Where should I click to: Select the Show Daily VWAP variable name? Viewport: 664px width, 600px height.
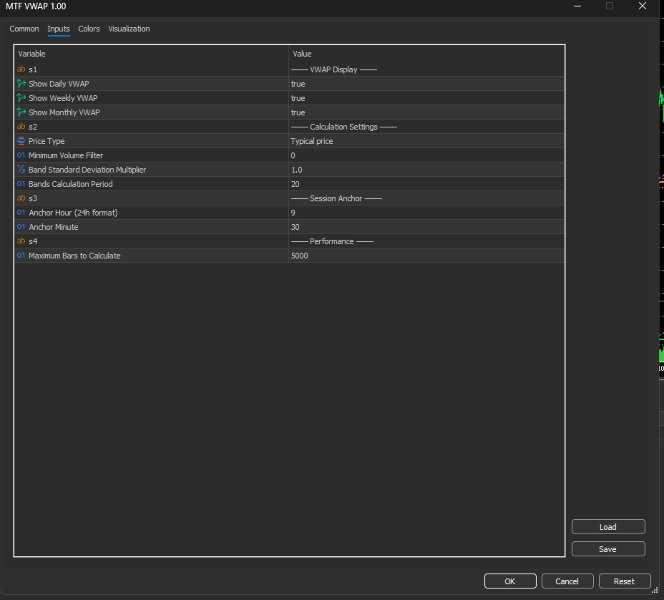coord(59,84)
